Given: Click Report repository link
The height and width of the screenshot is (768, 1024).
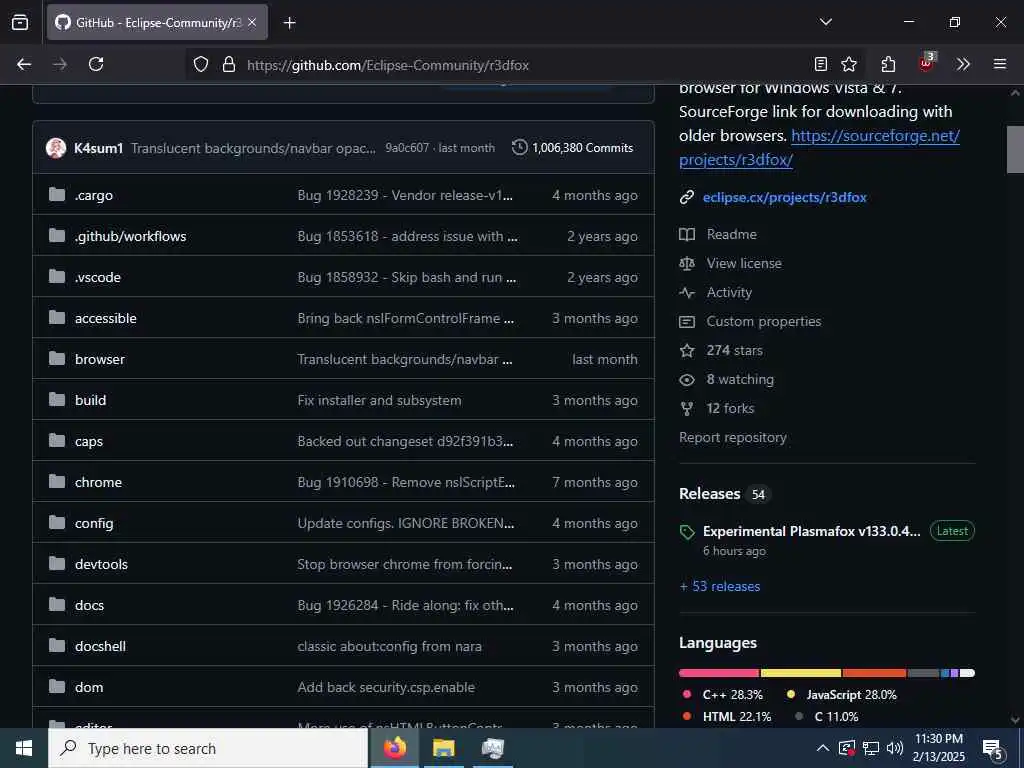Looking at the screenshot, I should [x=733, y=438].
